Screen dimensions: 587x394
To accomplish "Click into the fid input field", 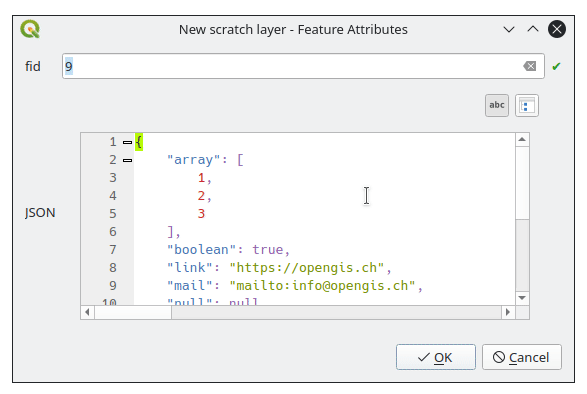I will (292, 66).
